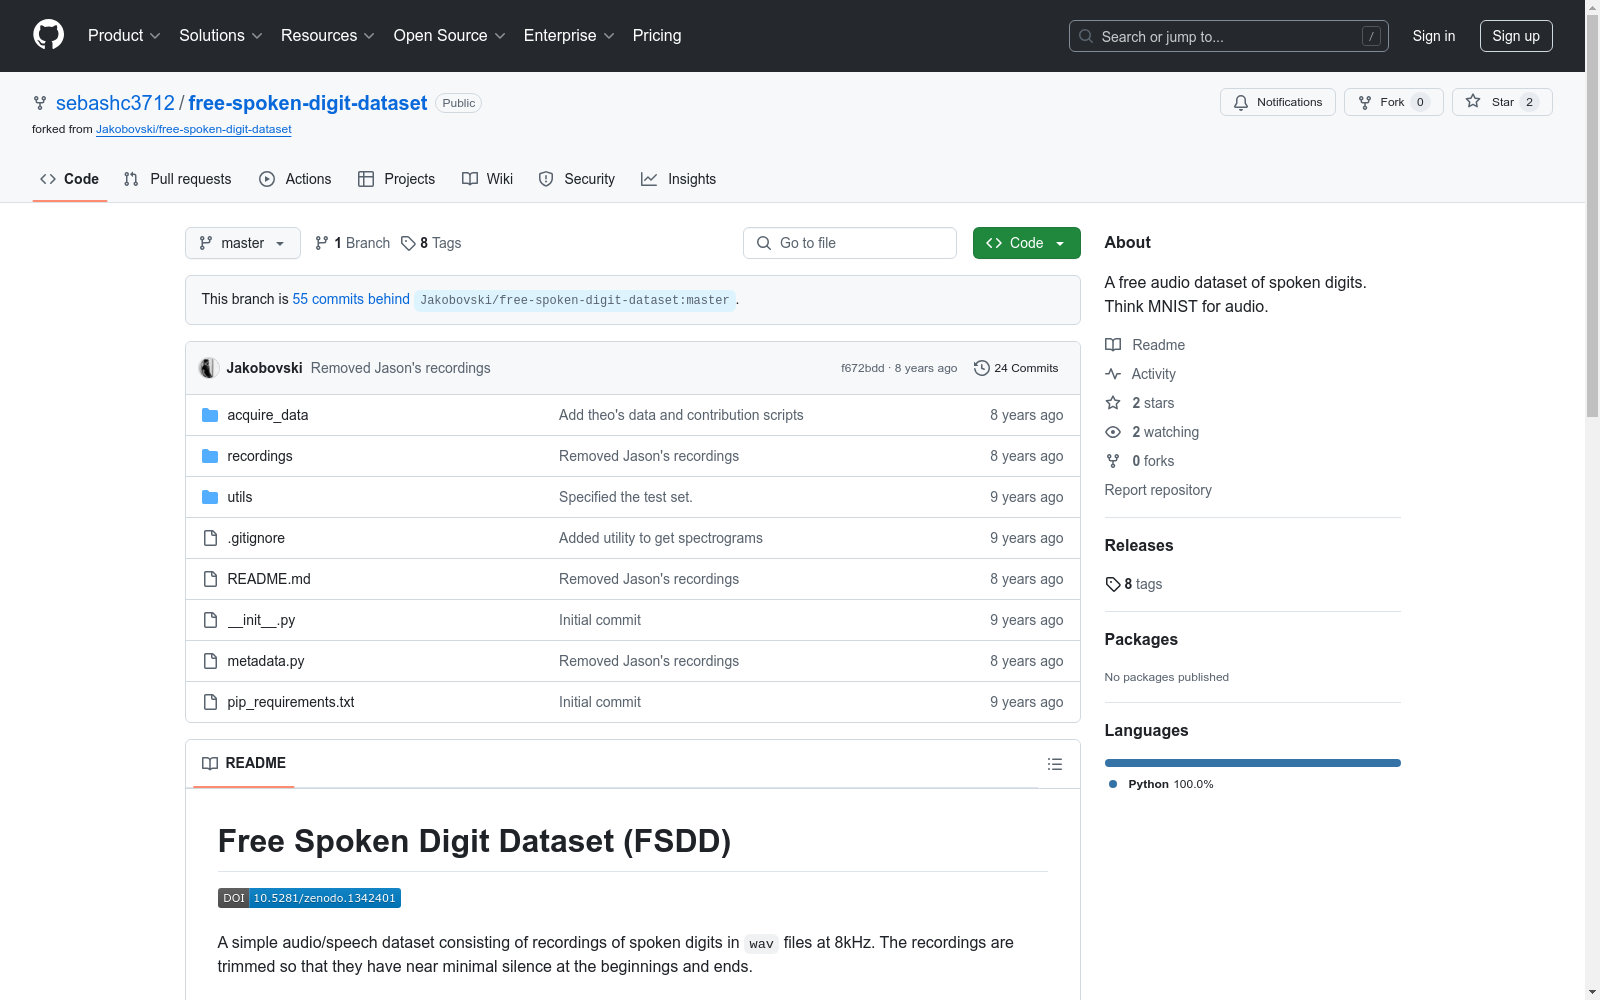The width and height of the screenshot is (1600, 1000).
Task: Click the fork icon on the Fork button
Action: pos(1365,102)
